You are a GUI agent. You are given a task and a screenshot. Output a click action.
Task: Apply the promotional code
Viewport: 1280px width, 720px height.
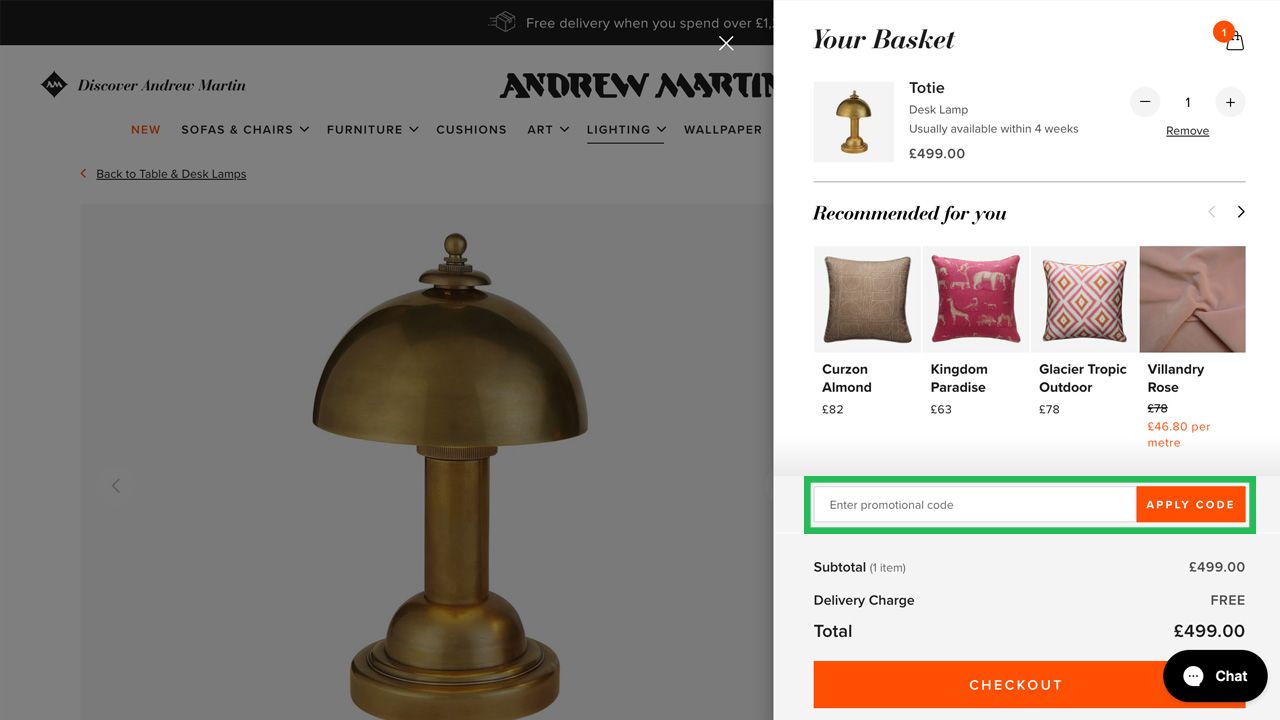click(x=1190, y=505)
